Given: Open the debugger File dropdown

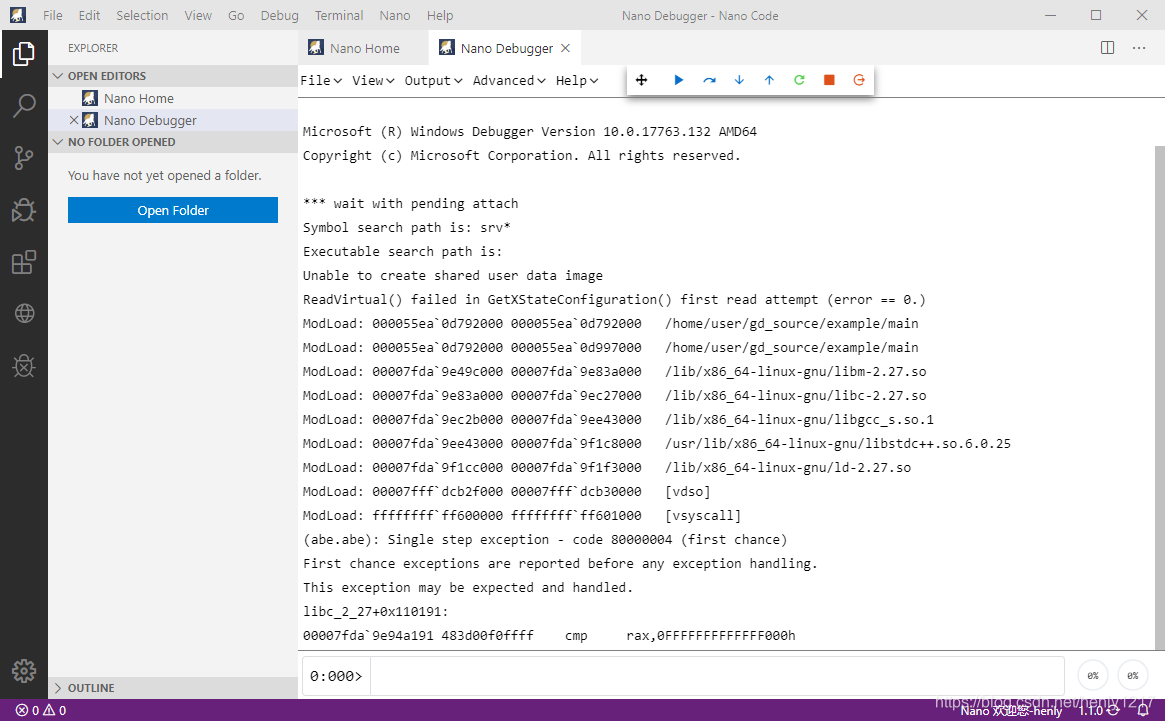Looking at the screenshot, I should coord(321,80).
